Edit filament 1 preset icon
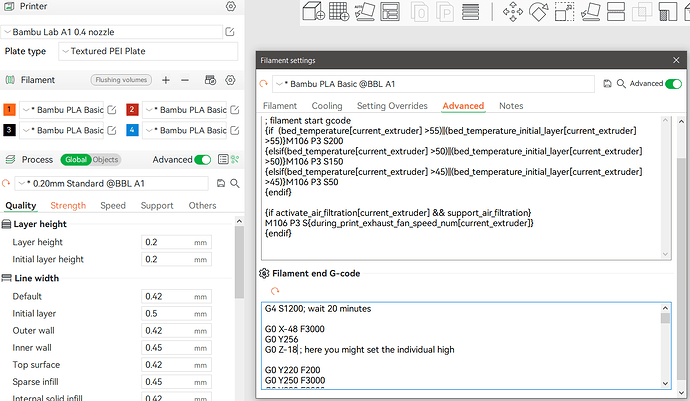 [112, 110]
